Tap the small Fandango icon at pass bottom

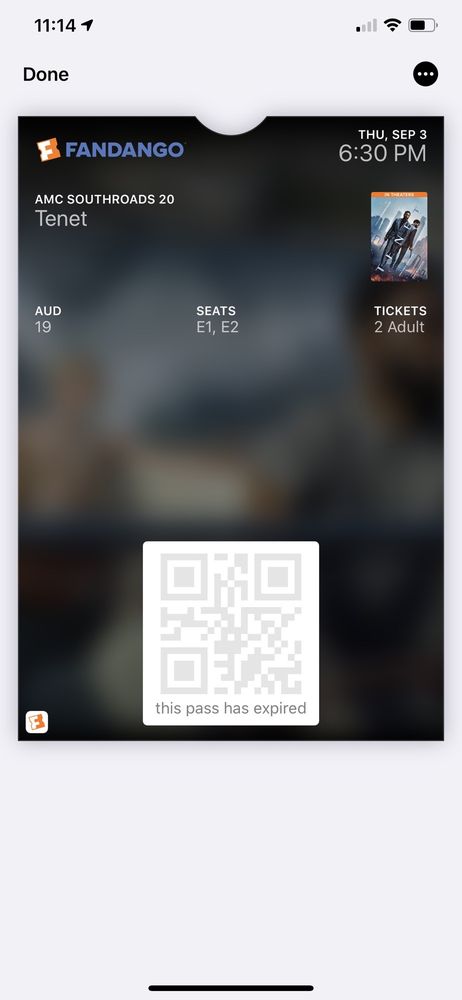(x=37, y=722)
